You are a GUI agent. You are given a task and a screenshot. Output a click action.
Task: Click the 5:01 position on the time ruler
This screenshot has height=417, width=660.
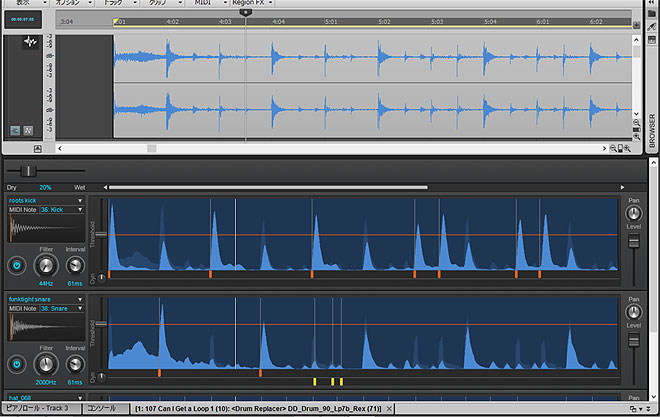(331, 21)
